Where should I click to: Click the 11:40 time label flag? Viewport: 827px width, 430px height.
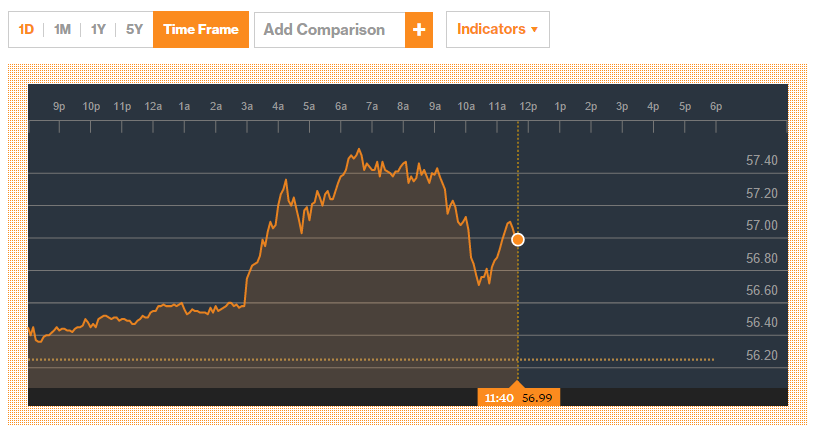[x=498, y=398]
